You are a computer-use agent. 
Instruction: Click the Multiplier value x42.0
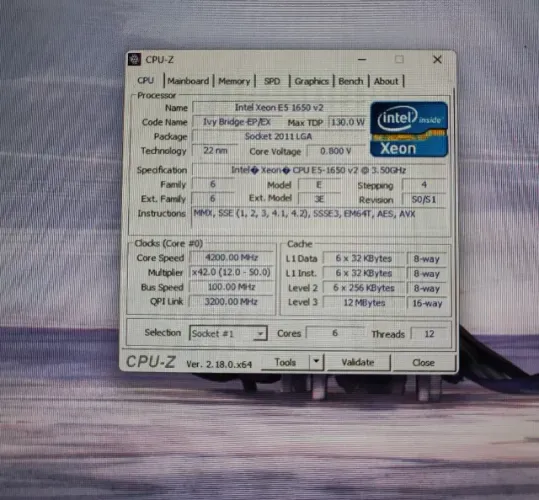click(231, 272)
